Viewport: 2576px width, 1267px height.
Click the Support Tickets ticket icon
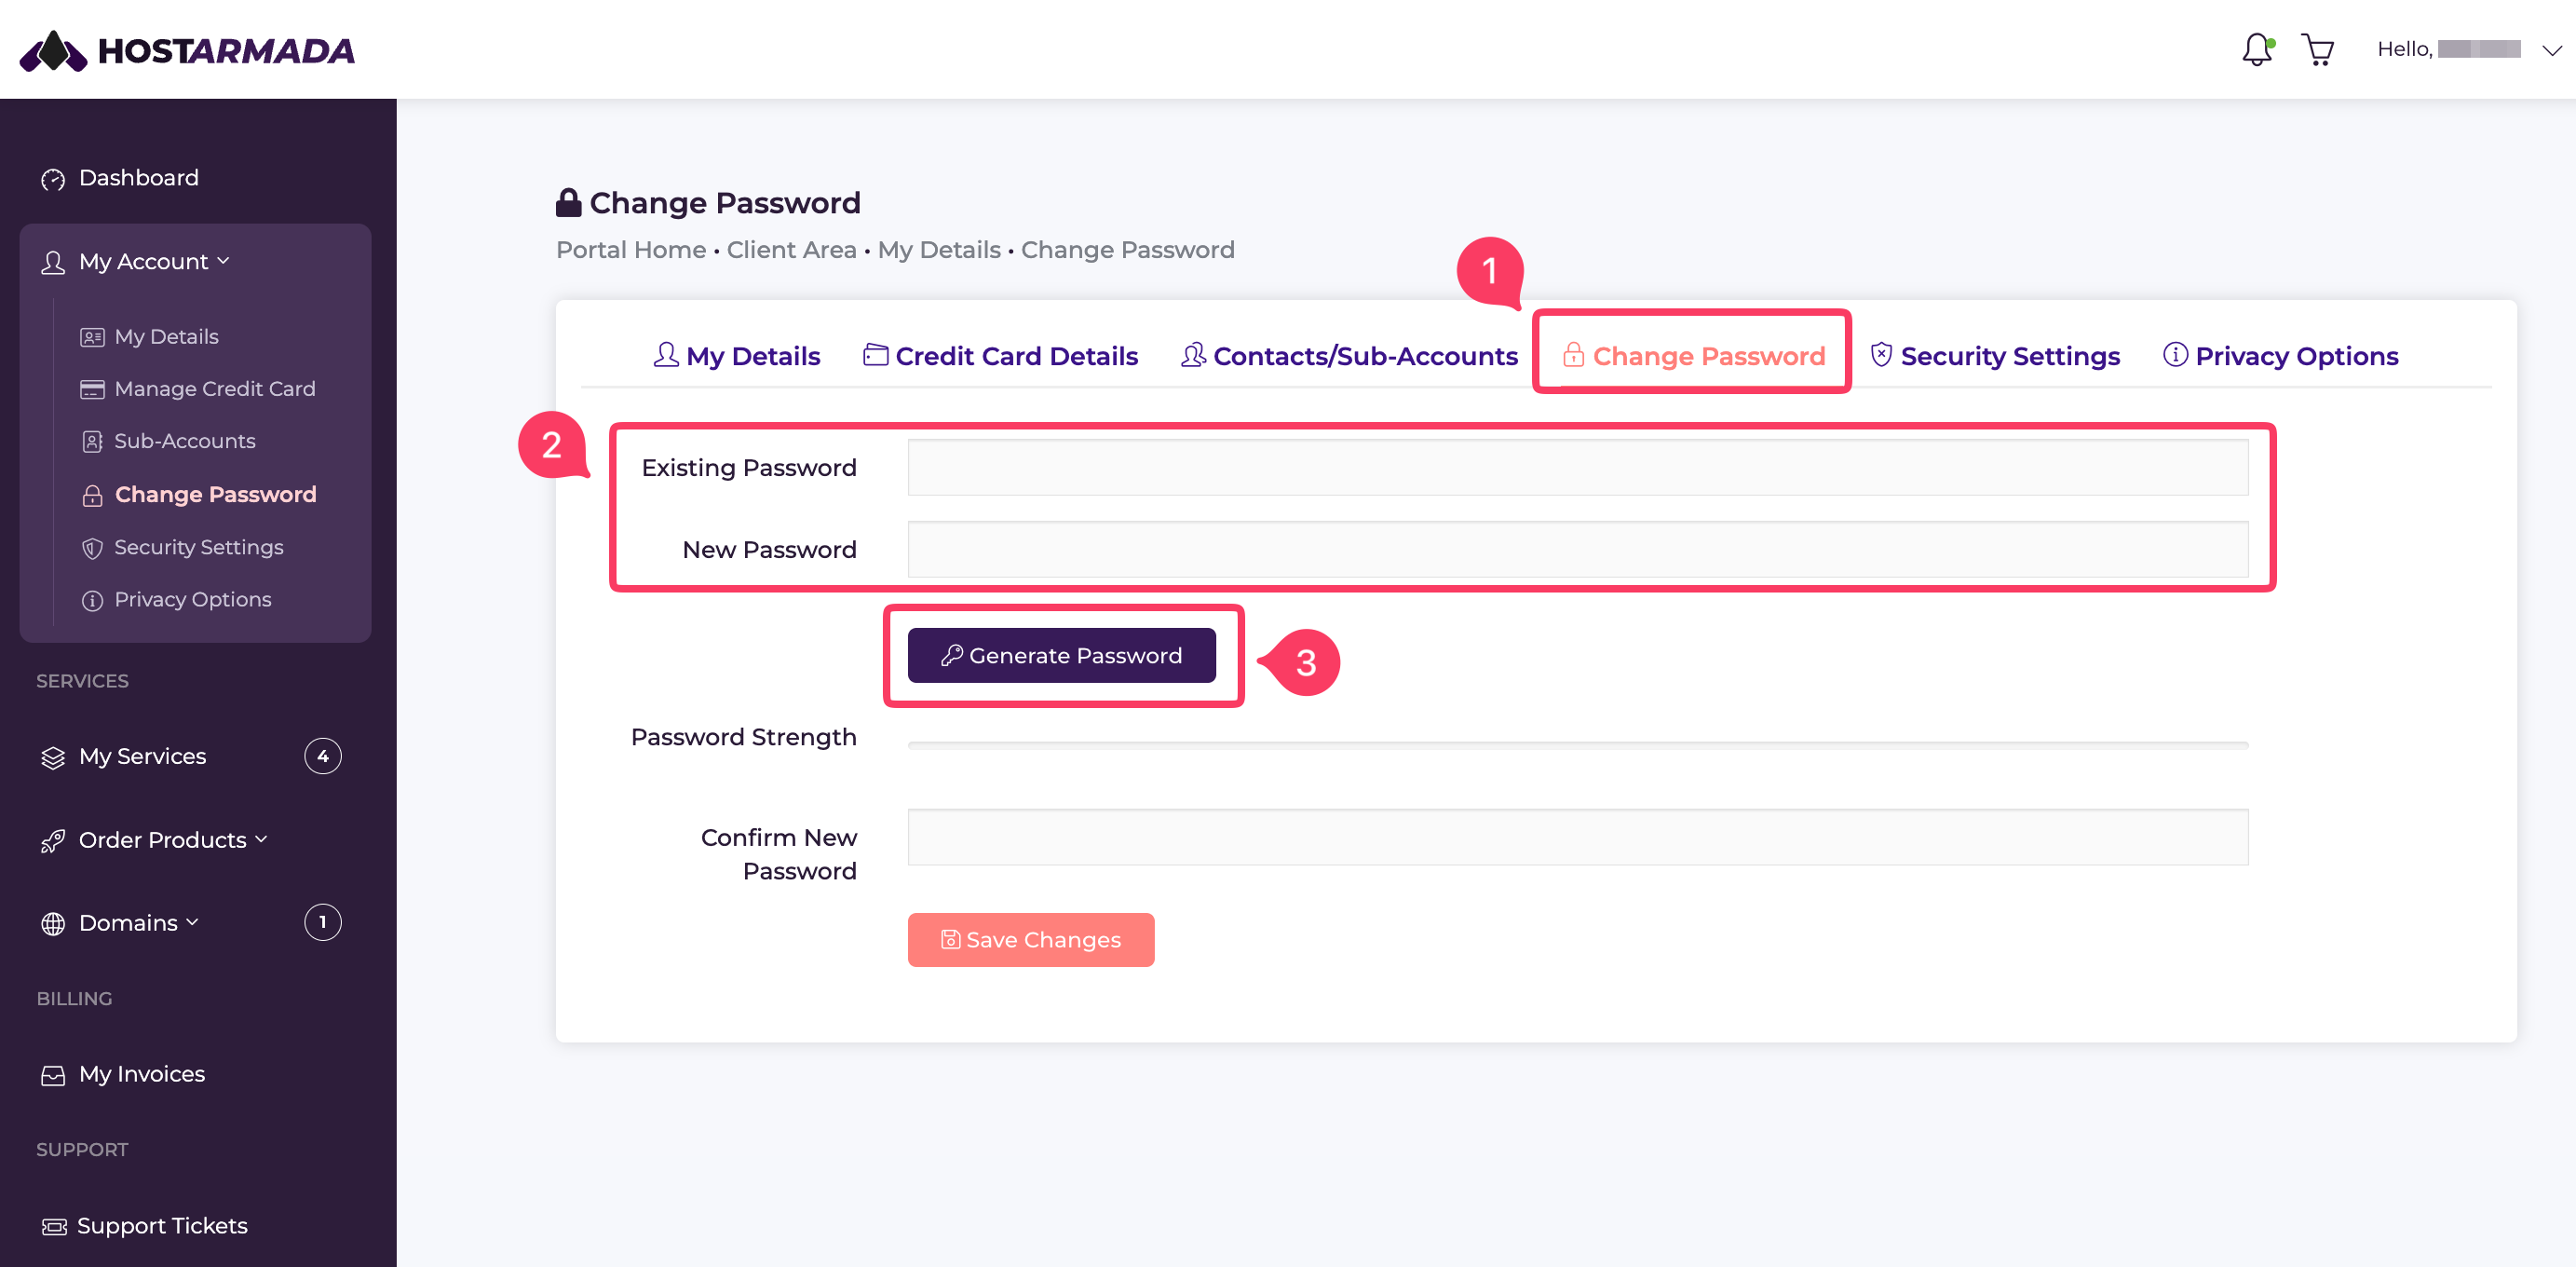53,1226
